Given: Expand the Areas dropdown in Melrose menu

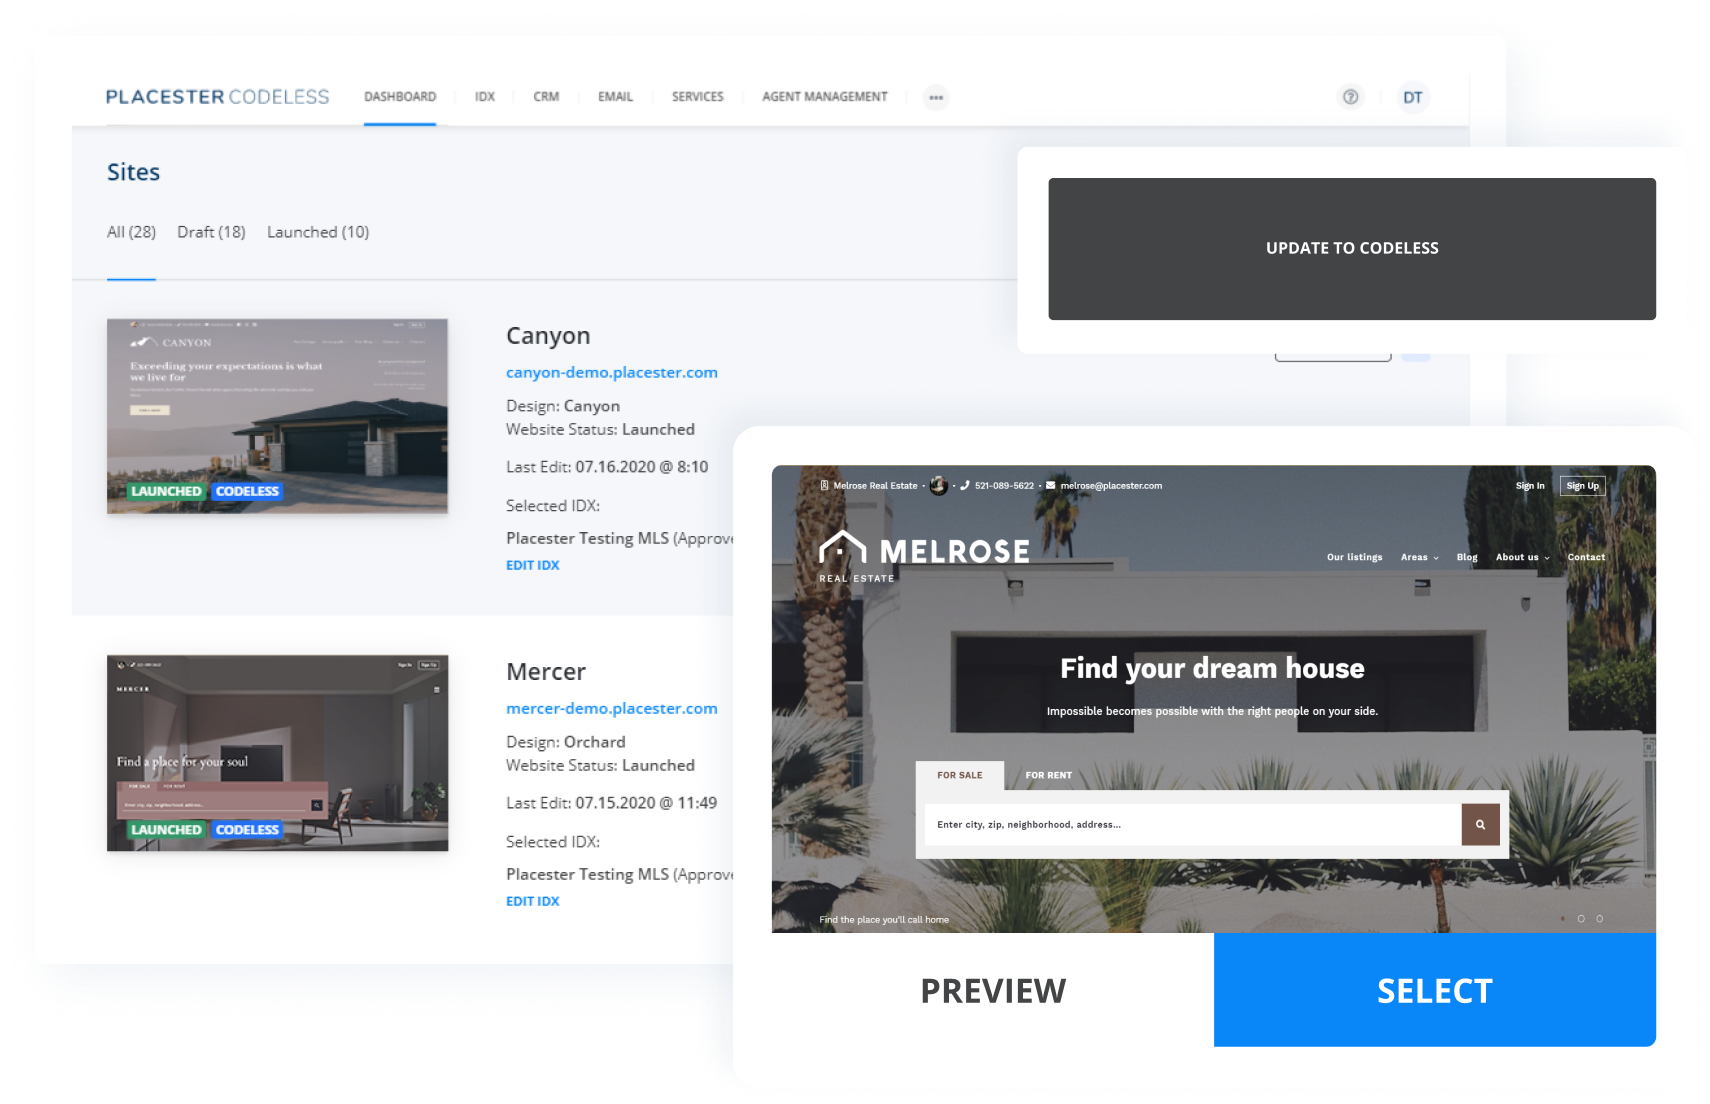Looking at the screenshot, I should coord(1419,557).
